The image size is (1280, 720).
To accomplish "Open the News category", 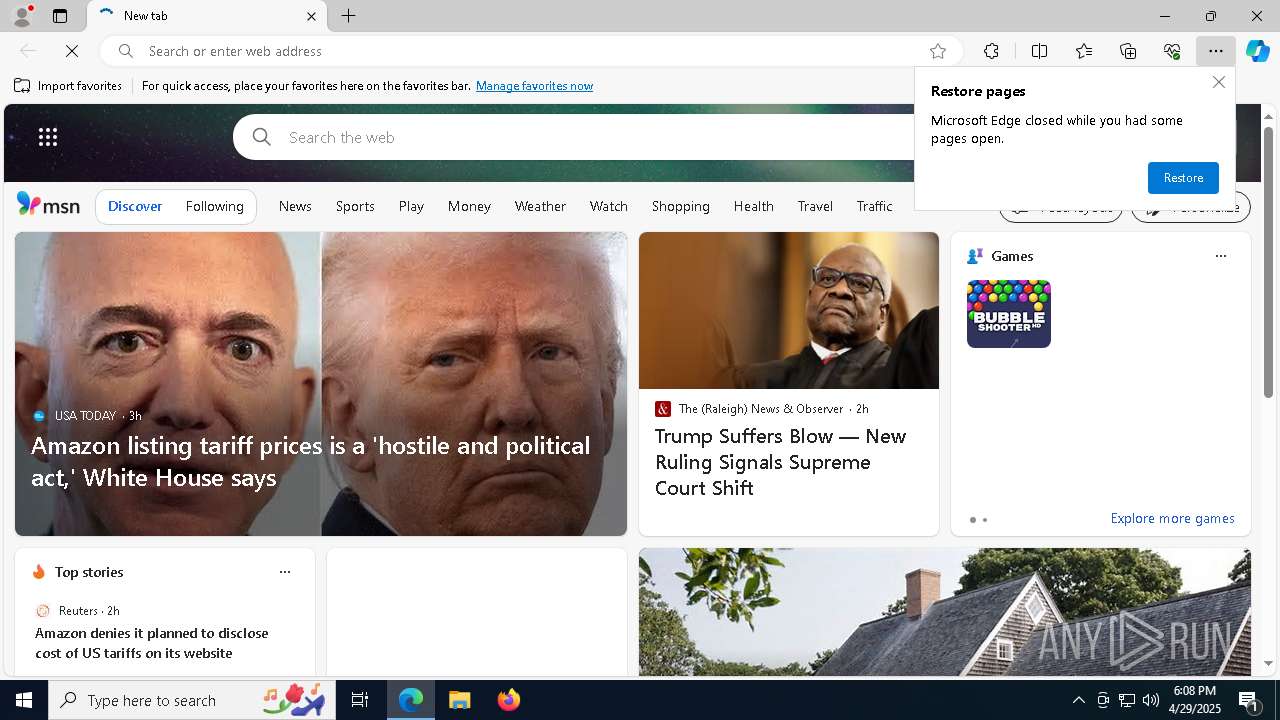I will coord(295,206).
